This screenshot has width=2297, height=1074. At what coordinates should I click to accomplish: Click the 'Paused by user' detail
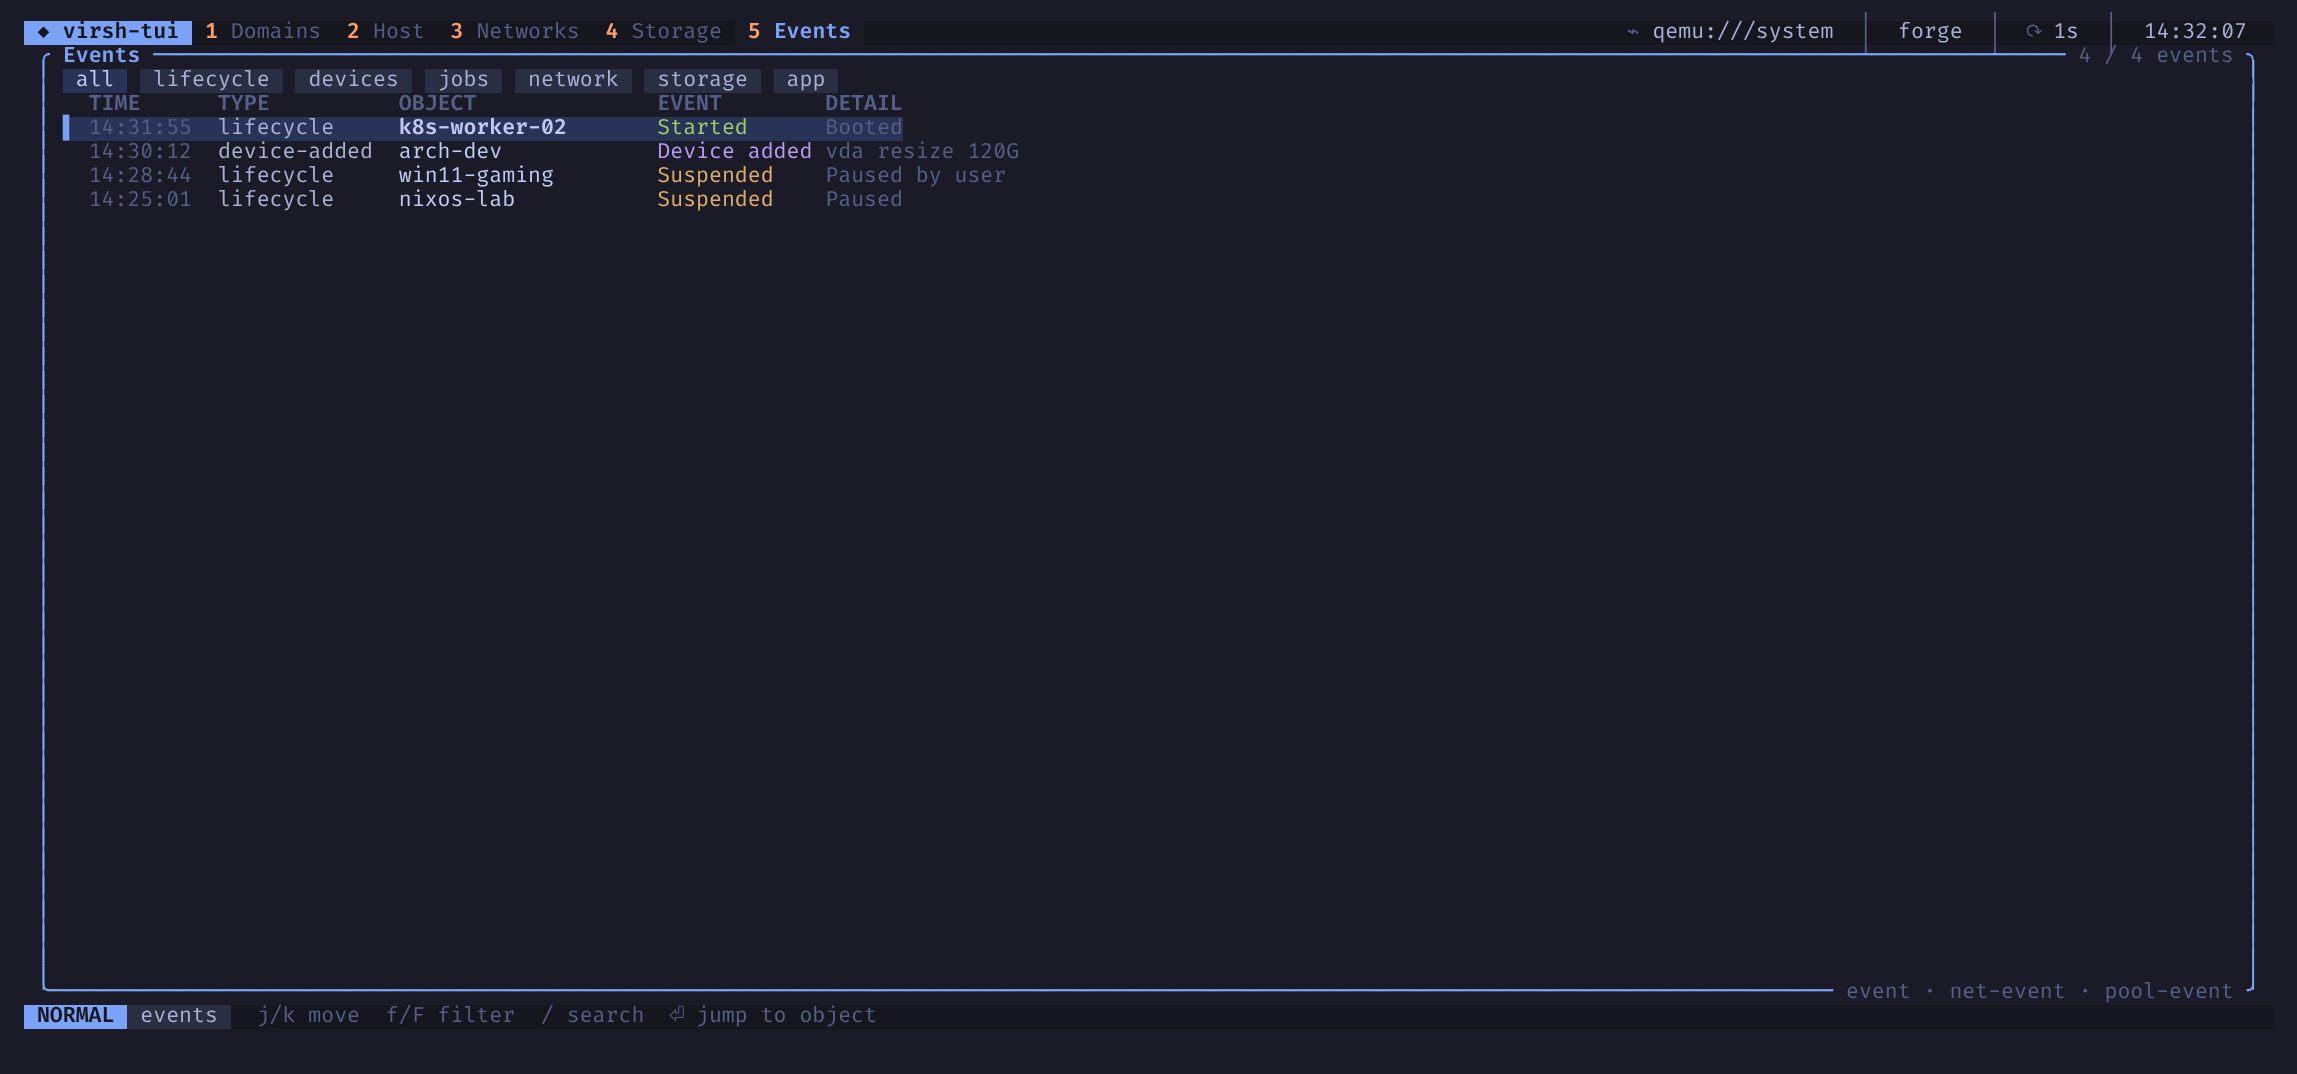point(915,176)
